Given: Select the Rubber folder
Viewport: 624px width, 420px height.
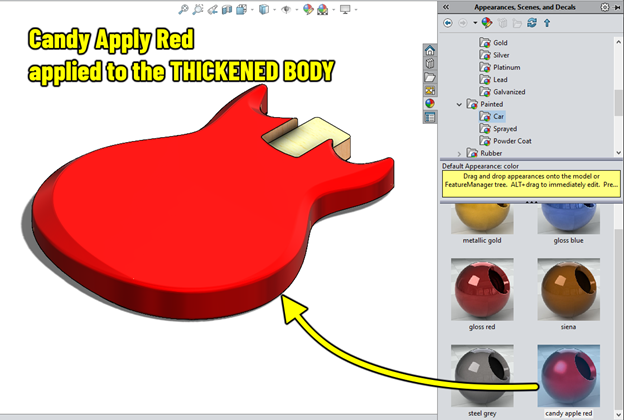Looking at the screenshot, I should pos(484,153).
